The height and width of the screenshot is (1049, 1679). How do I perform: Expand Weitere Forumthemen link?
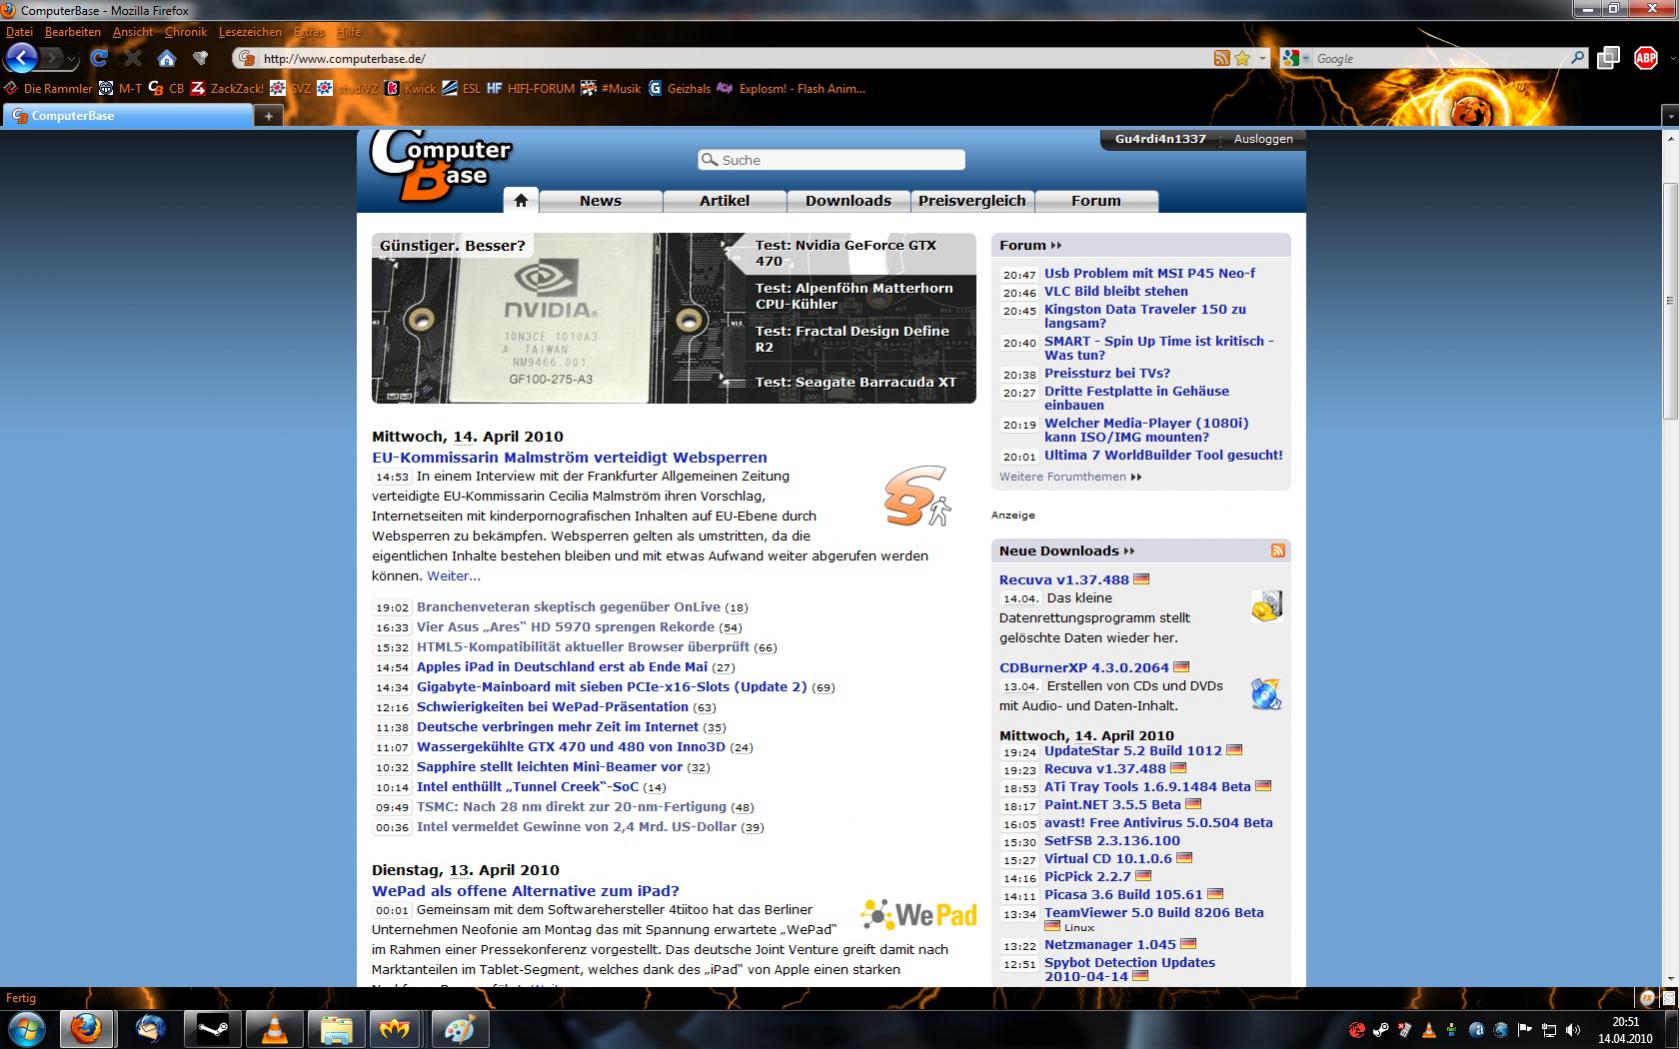pyautogui.click(x=1070, y=477)
